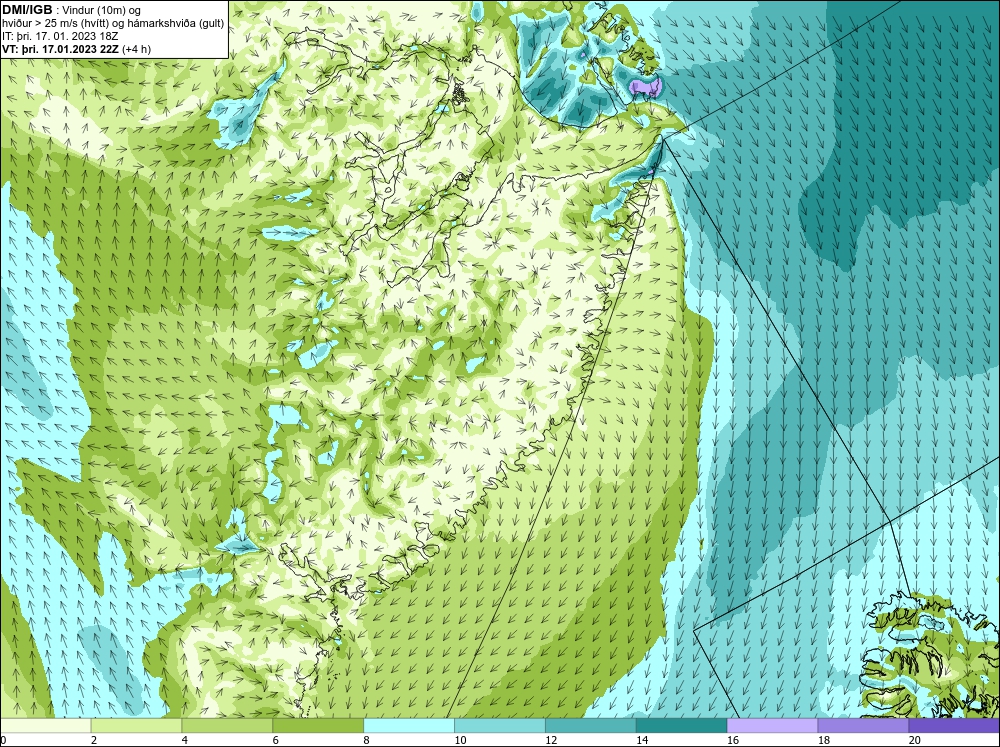Screen dimensions: 1000x747
Task: Click the 'Vindur (10m) og' label
Action: pos(103,11)
